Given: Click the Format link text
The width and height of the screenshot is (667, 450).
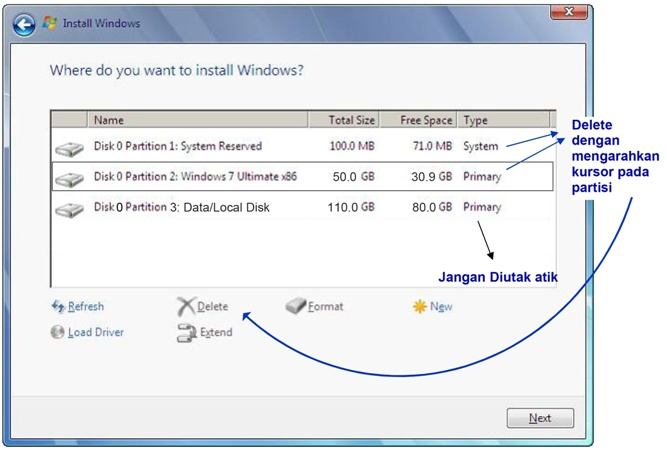Looking at the screenshot, I should [325, 307].
